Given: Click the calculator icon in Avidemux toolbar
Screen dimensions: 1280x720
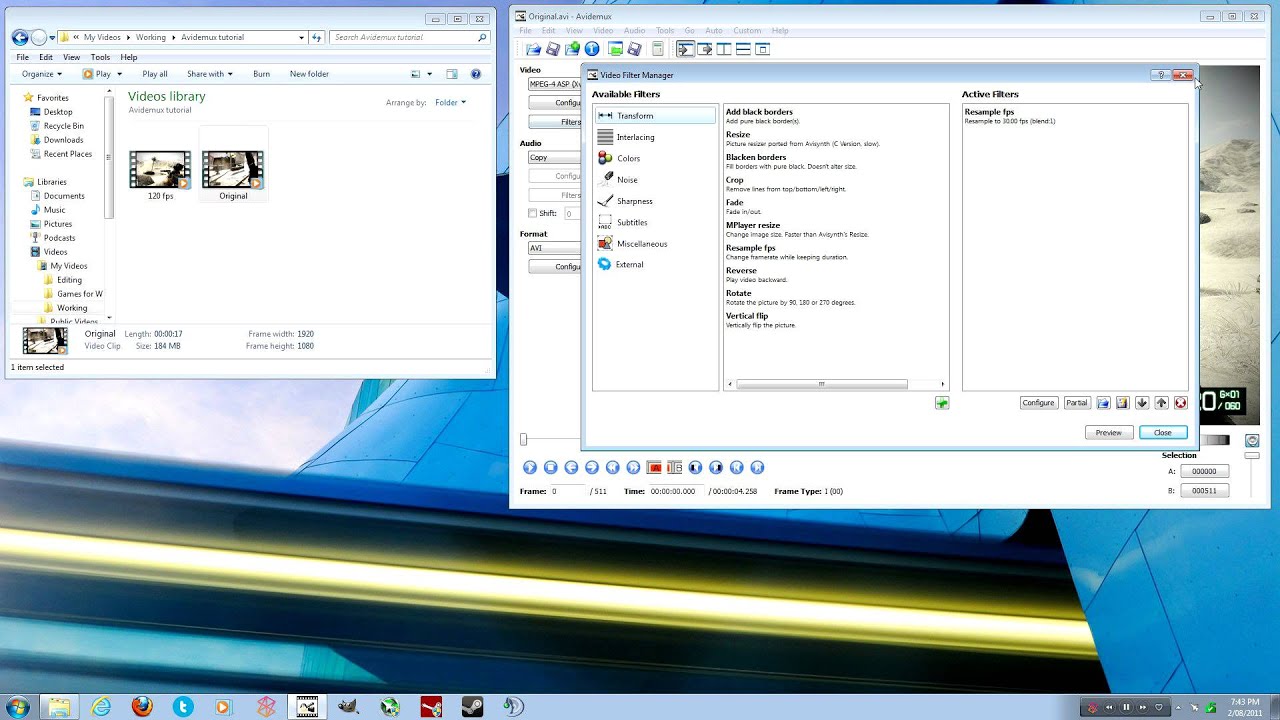Looking at the screenshot, I should [x=657, y=49].
